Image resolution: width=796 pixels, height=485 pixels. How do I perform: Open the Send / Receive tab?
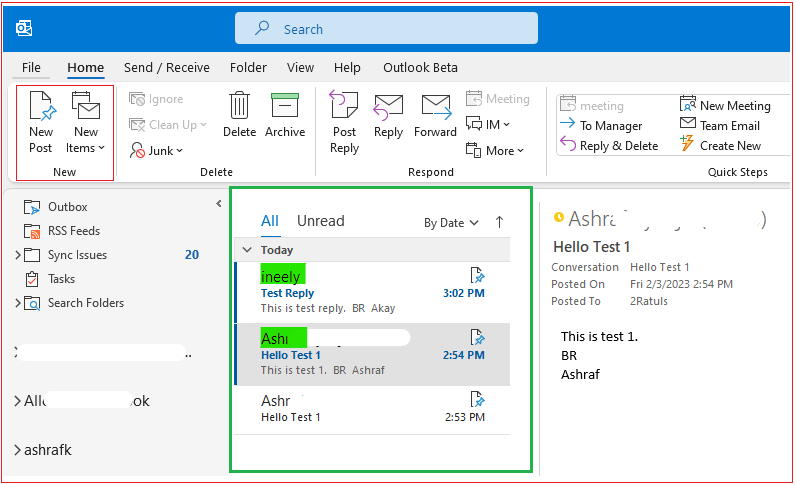tap(167, 68)
